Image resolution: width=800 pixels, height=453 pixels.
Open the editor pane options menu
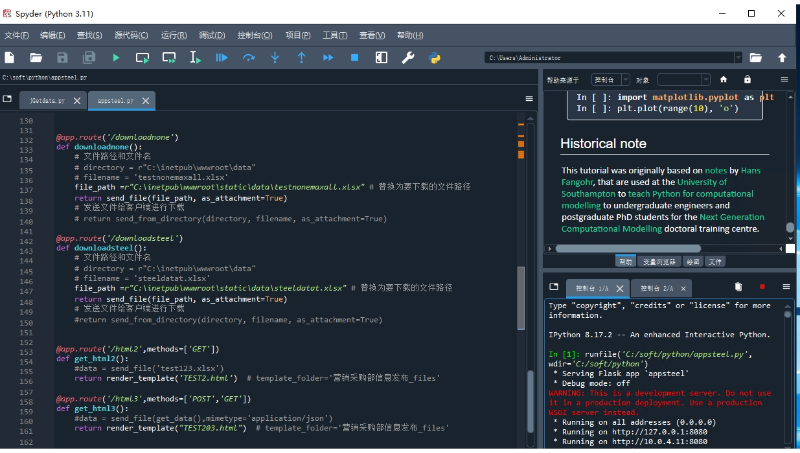click(x=529, y=99)
